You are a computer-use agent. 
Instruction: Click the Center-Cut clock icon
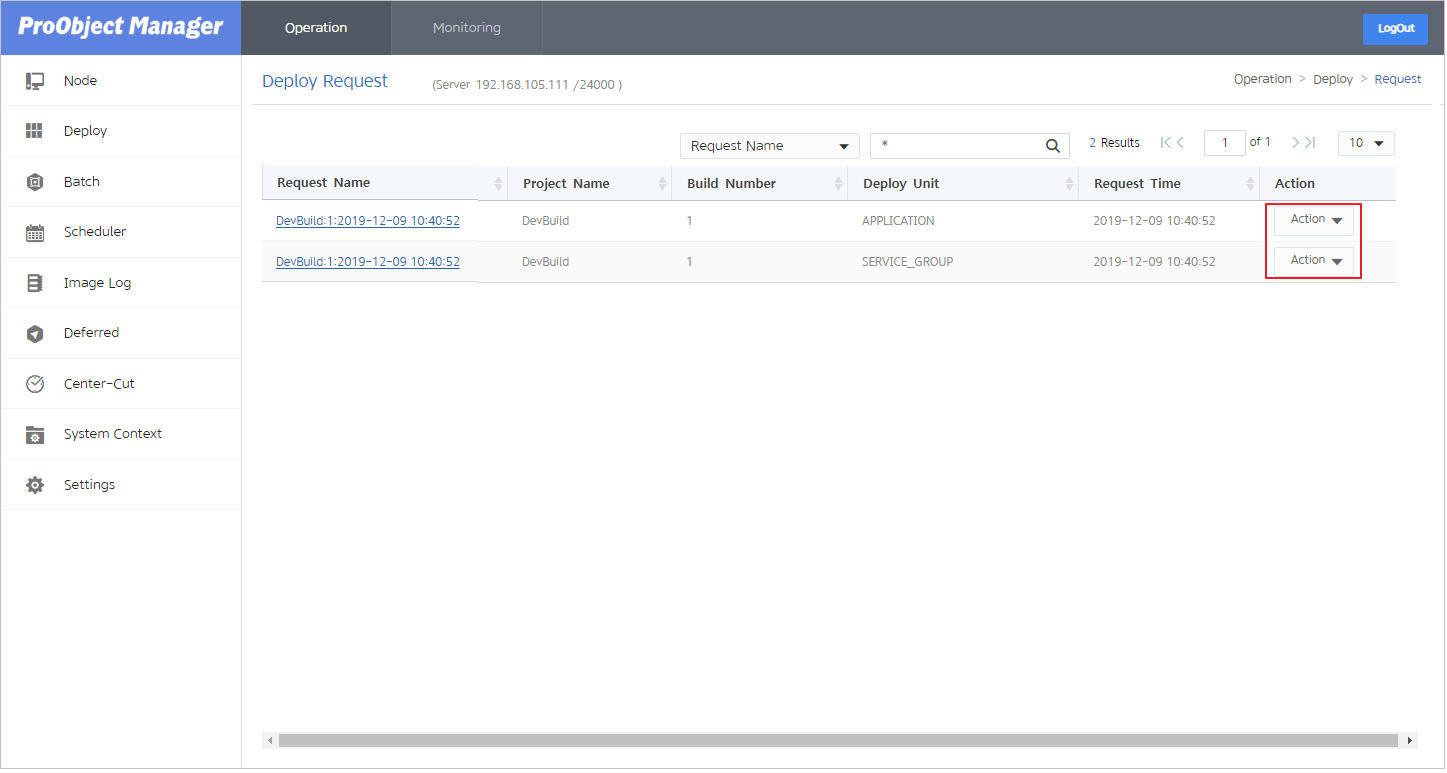pyautogui.click(x=35, y=384)
